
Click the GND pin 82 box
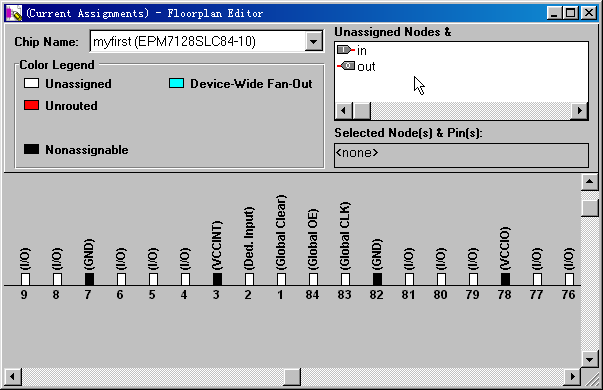coord(377,279)
